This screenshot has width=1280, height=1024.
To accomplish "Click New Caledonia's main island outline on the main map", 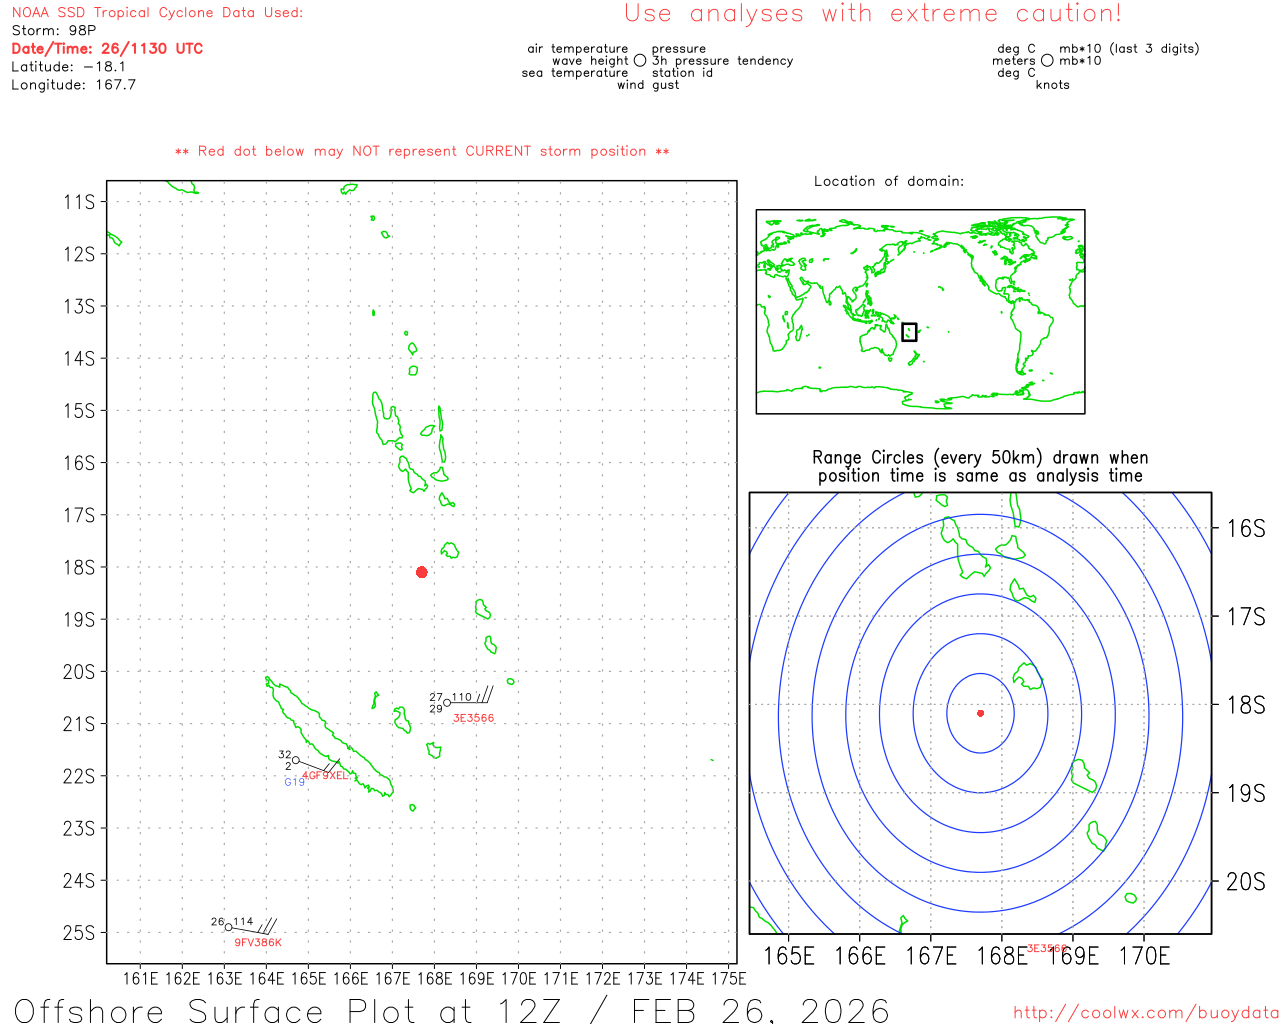I will [328, 737].
